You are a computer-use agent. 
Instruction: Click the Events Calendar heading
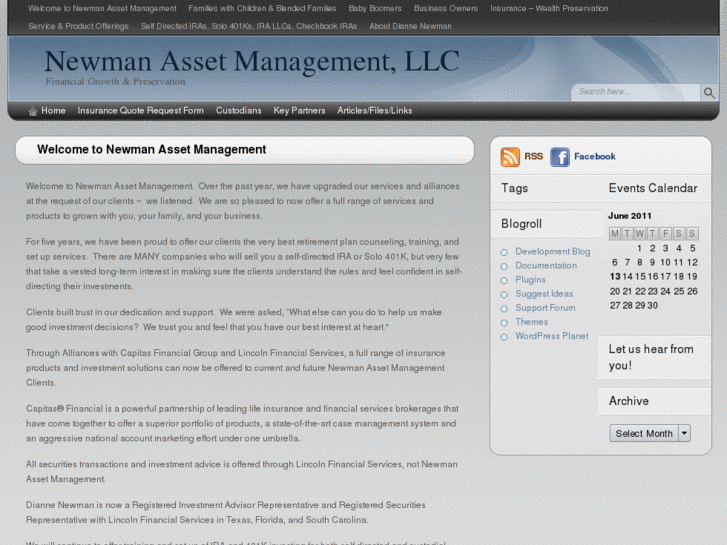pyautogui.click(x=653, y=188)
